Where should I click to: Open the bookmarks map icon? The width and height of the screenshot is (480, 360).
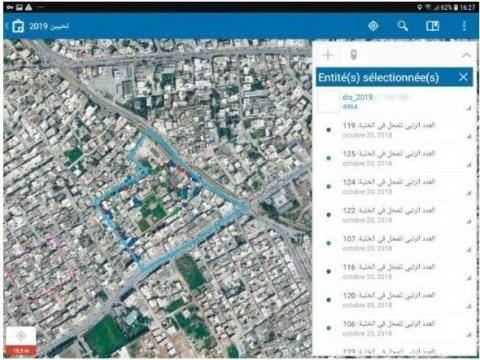click(x=433, y=26)
